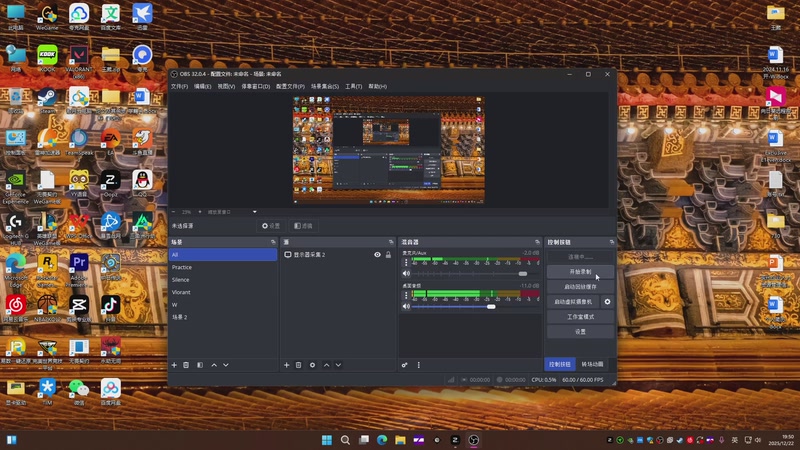Toggle 启动虚拟摄像机 button
The image size is (800, 450).
(573, 302)
